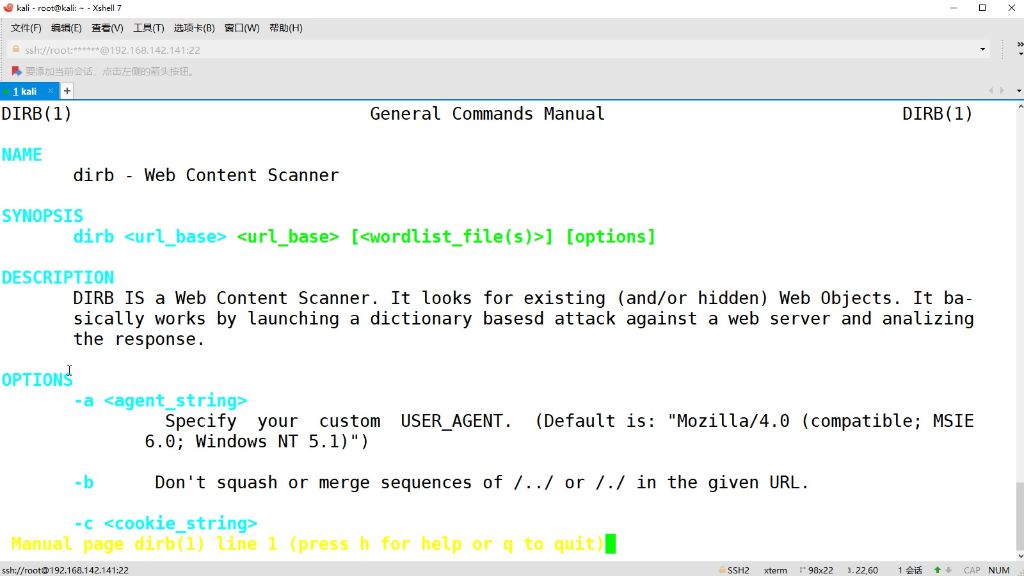The image size is (1024, 576).
Task: Click the xterm status bar entry
Action: (775, 570)
